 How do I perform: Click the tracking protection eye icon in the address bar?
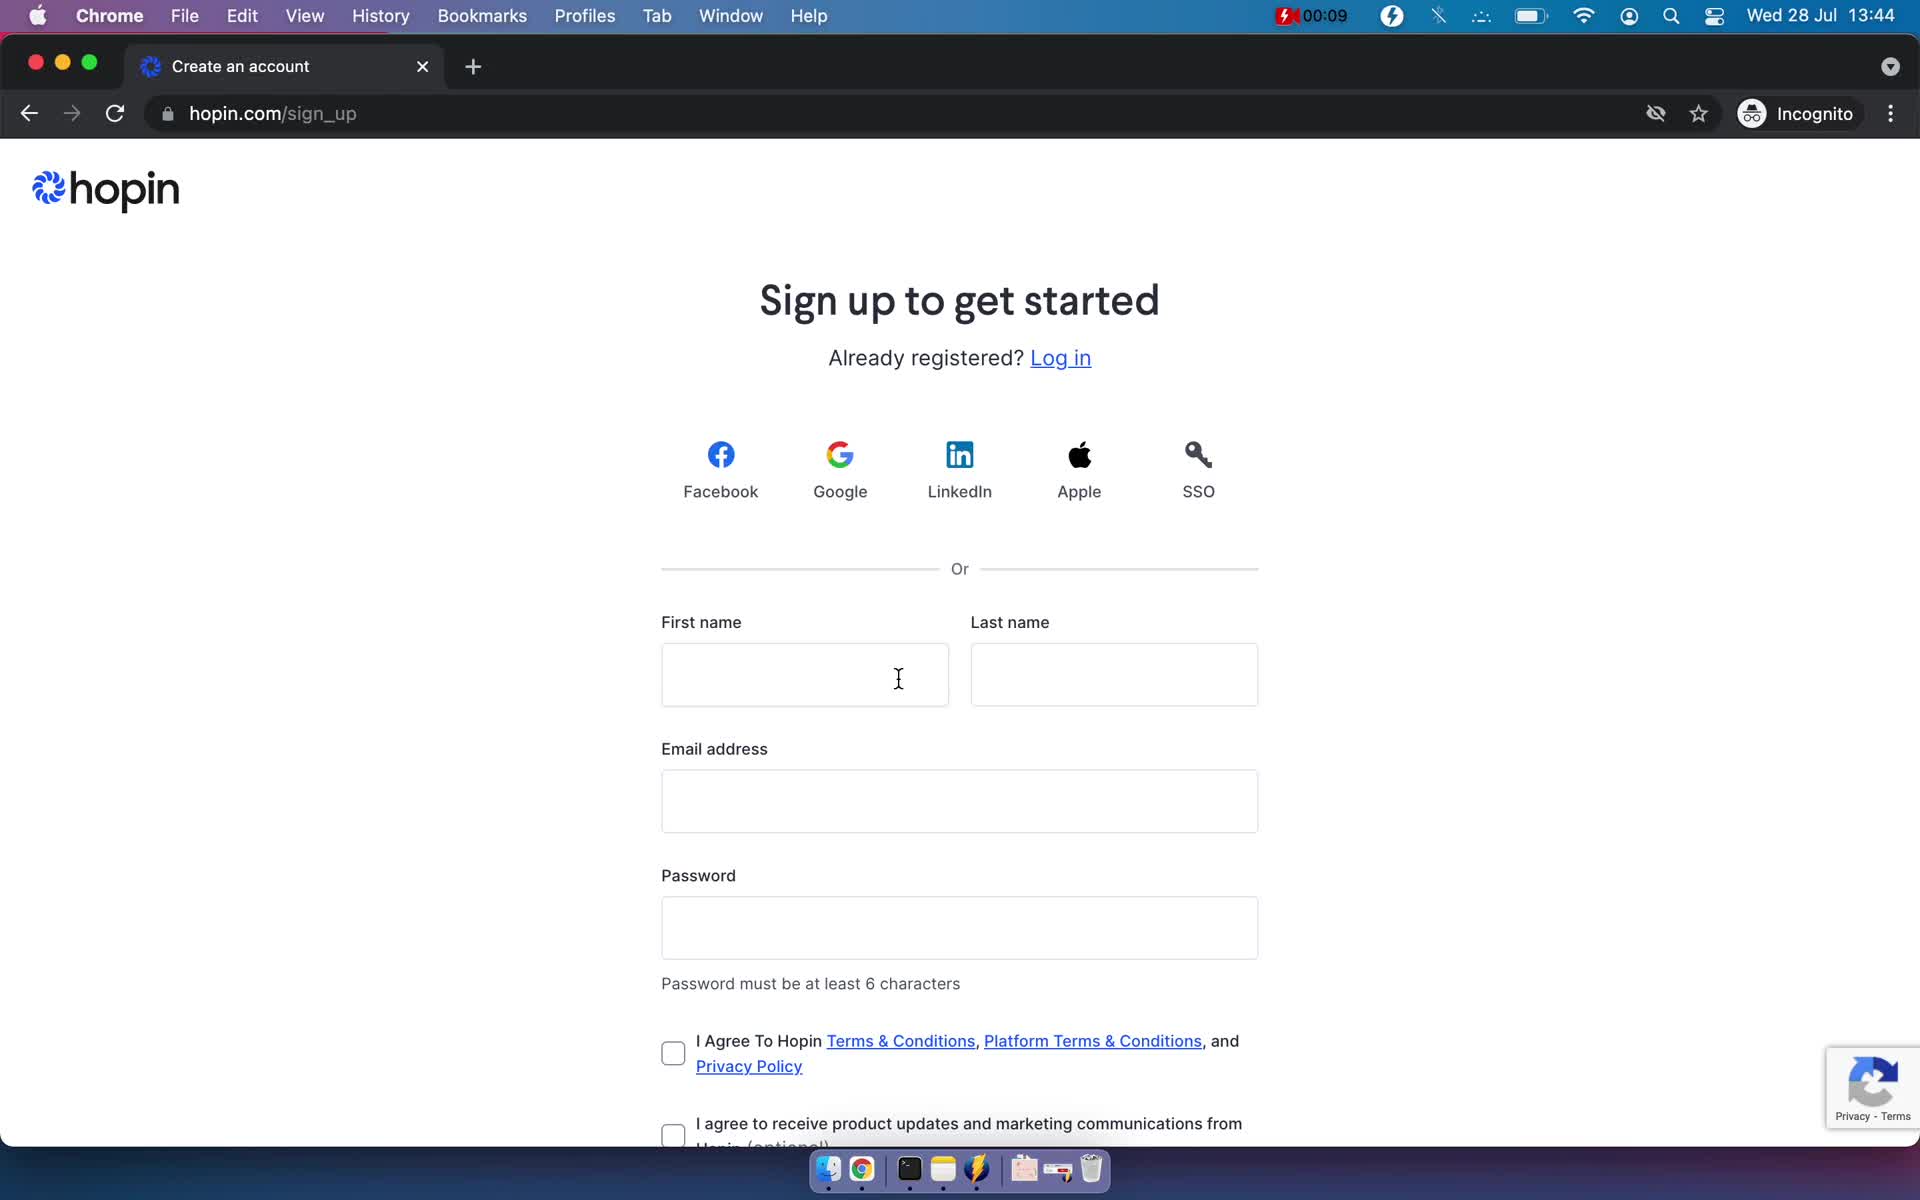pyautogui.click(x=1656, y=114)
